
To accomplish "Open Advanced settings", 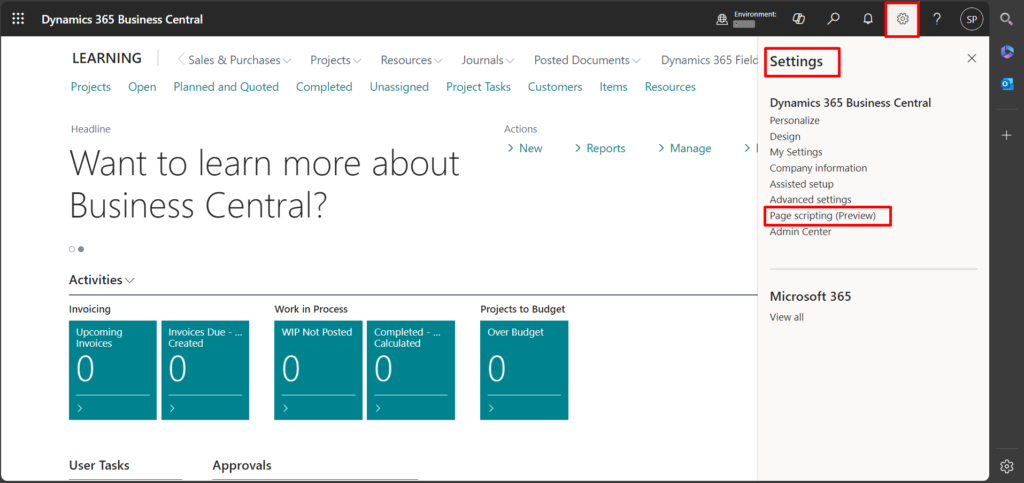I will point(810,200).
